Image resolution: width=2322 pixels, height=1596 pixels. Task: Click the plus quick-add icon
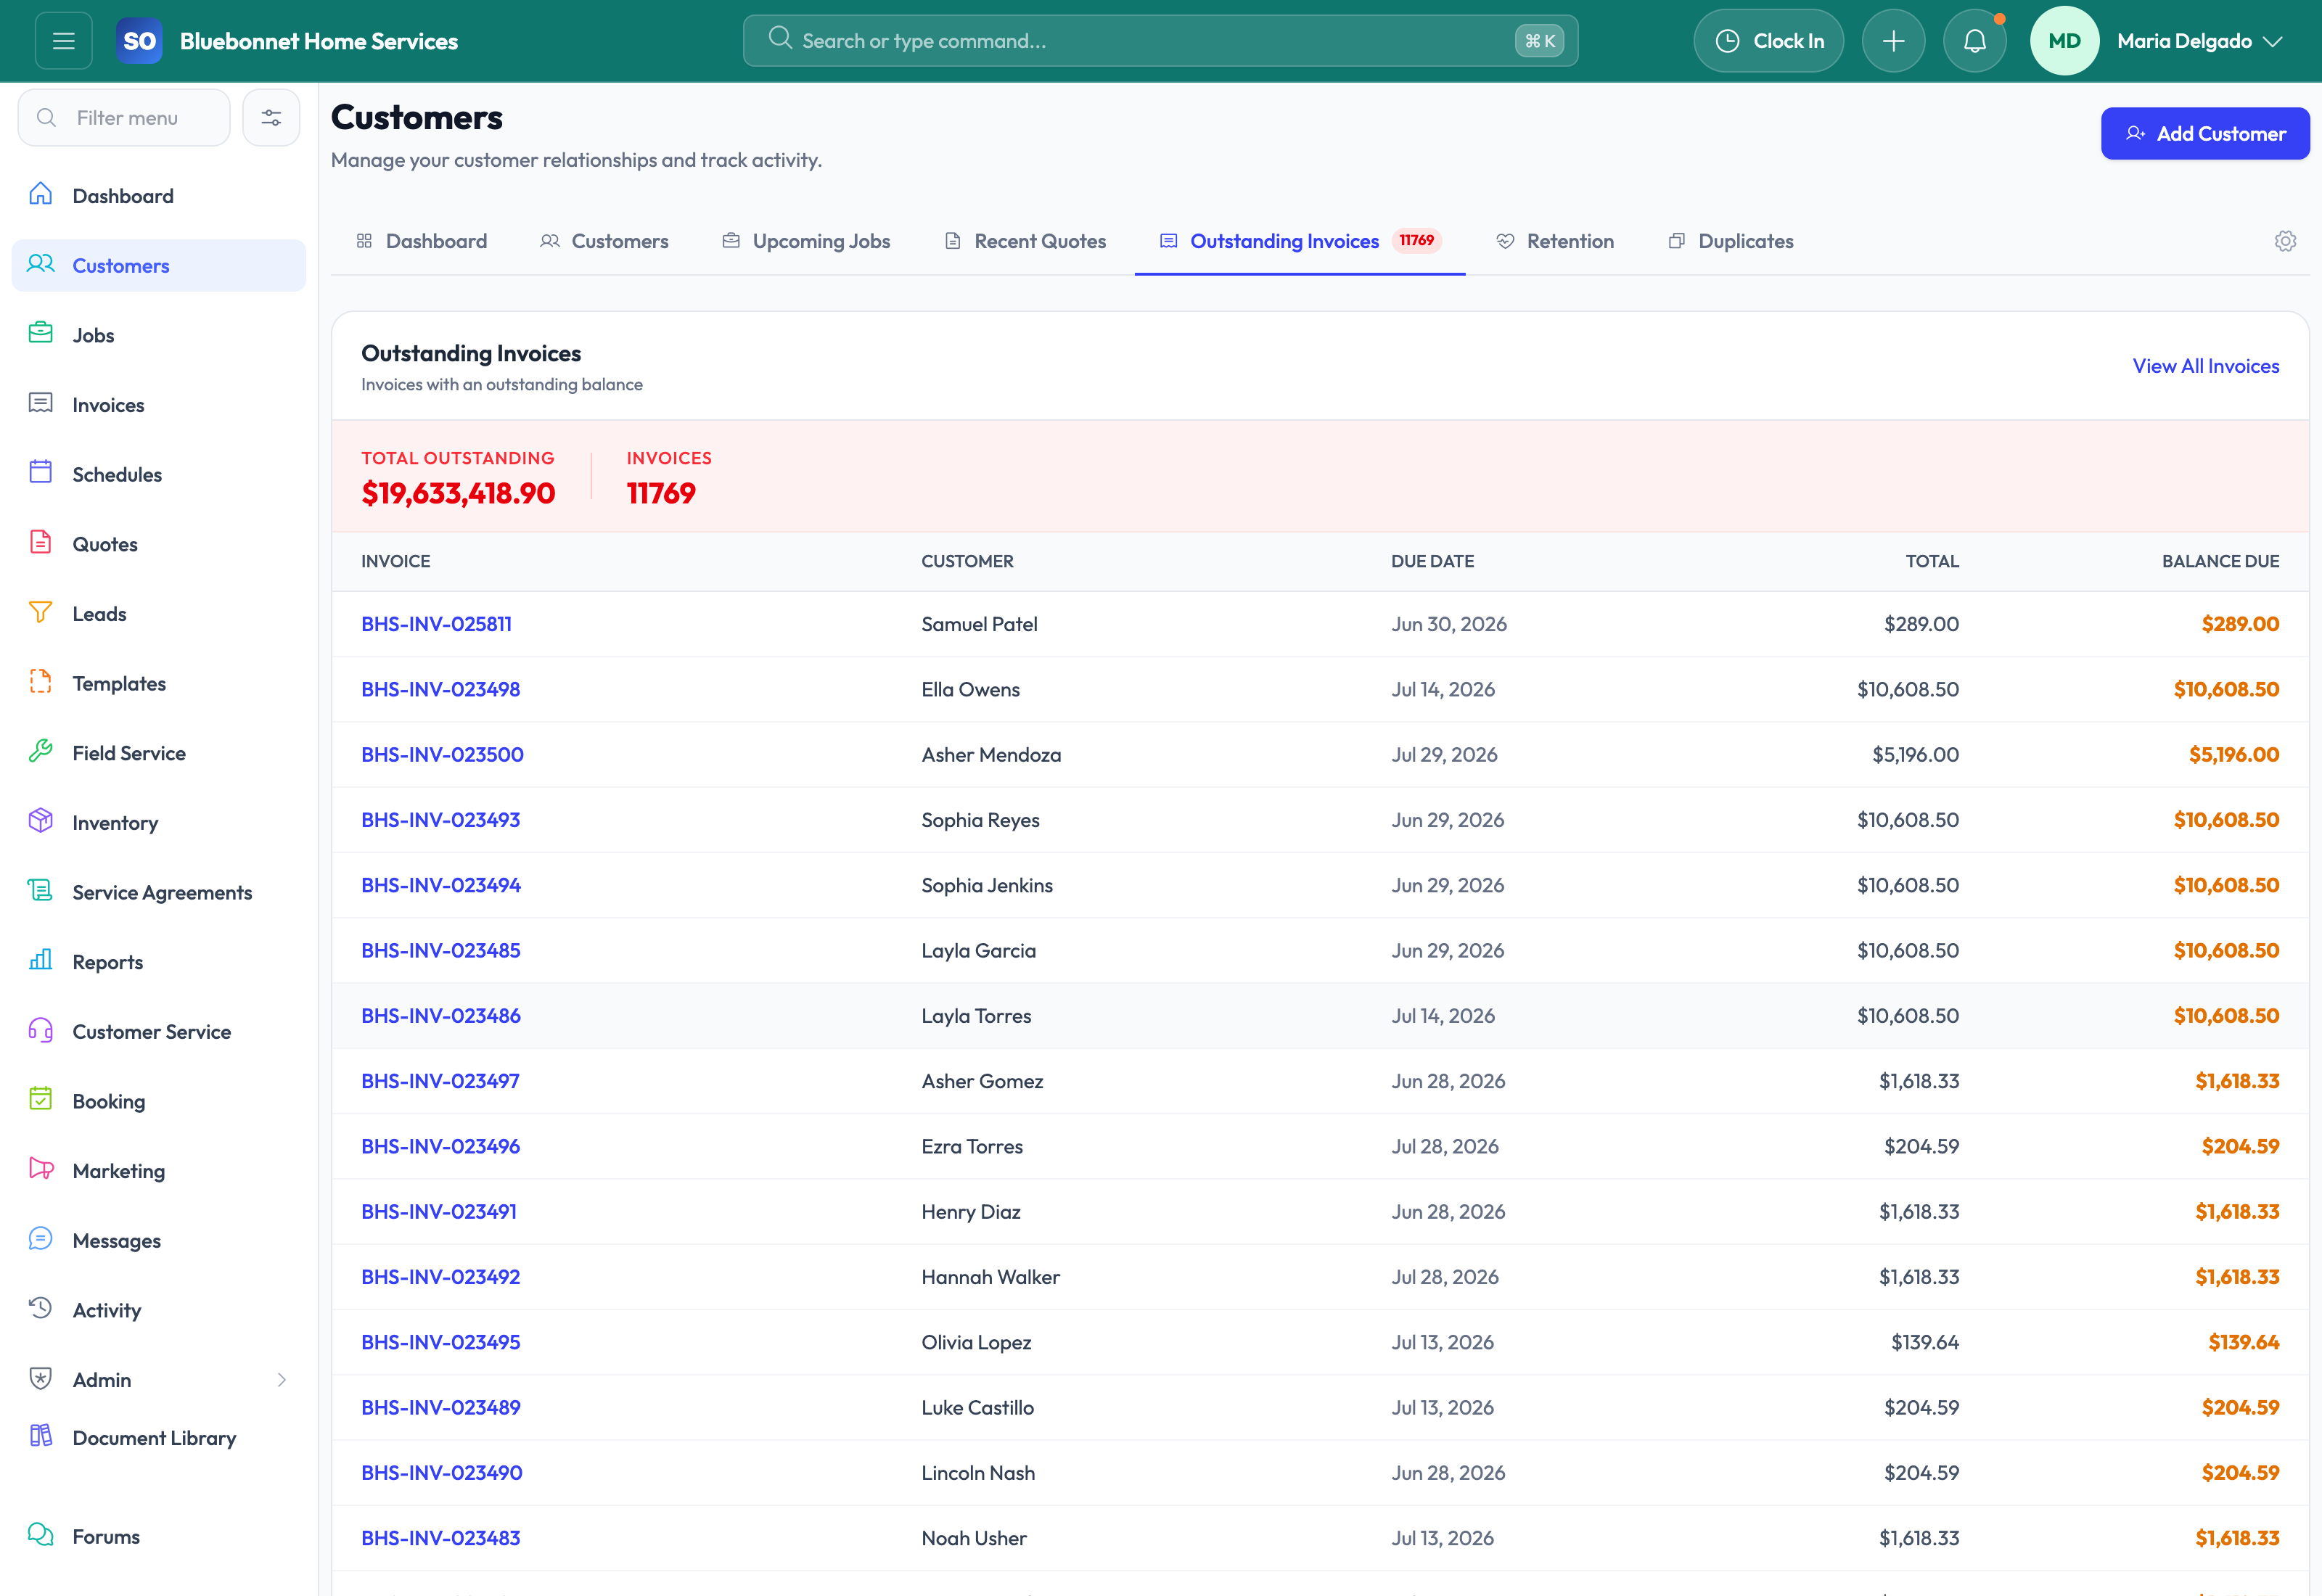tap(1893, 41)
